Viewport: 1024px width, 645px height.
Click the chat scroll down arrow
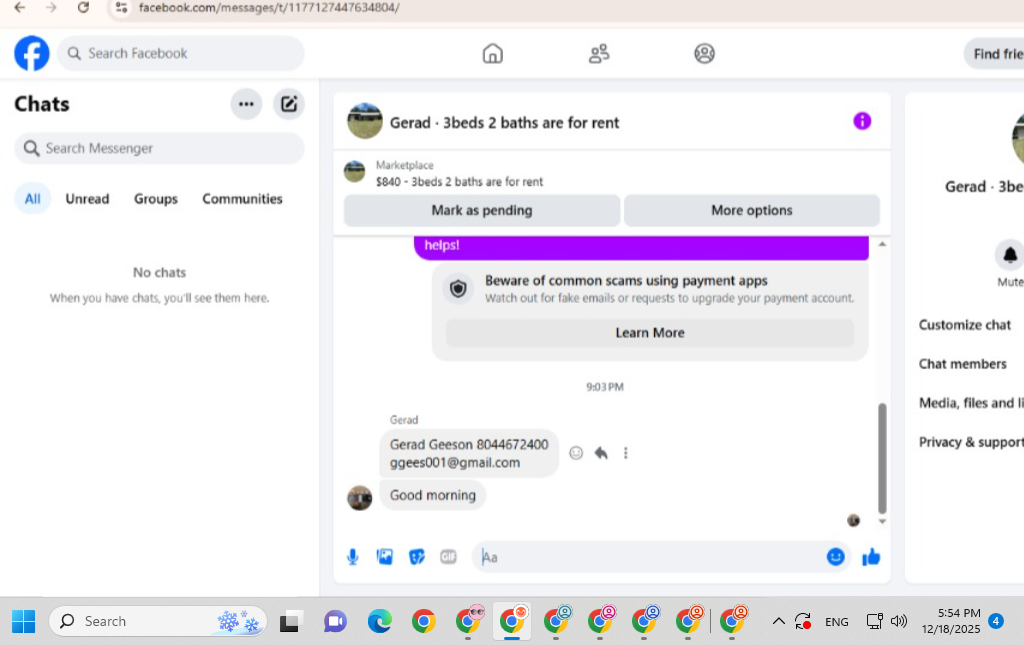point(882,521)
